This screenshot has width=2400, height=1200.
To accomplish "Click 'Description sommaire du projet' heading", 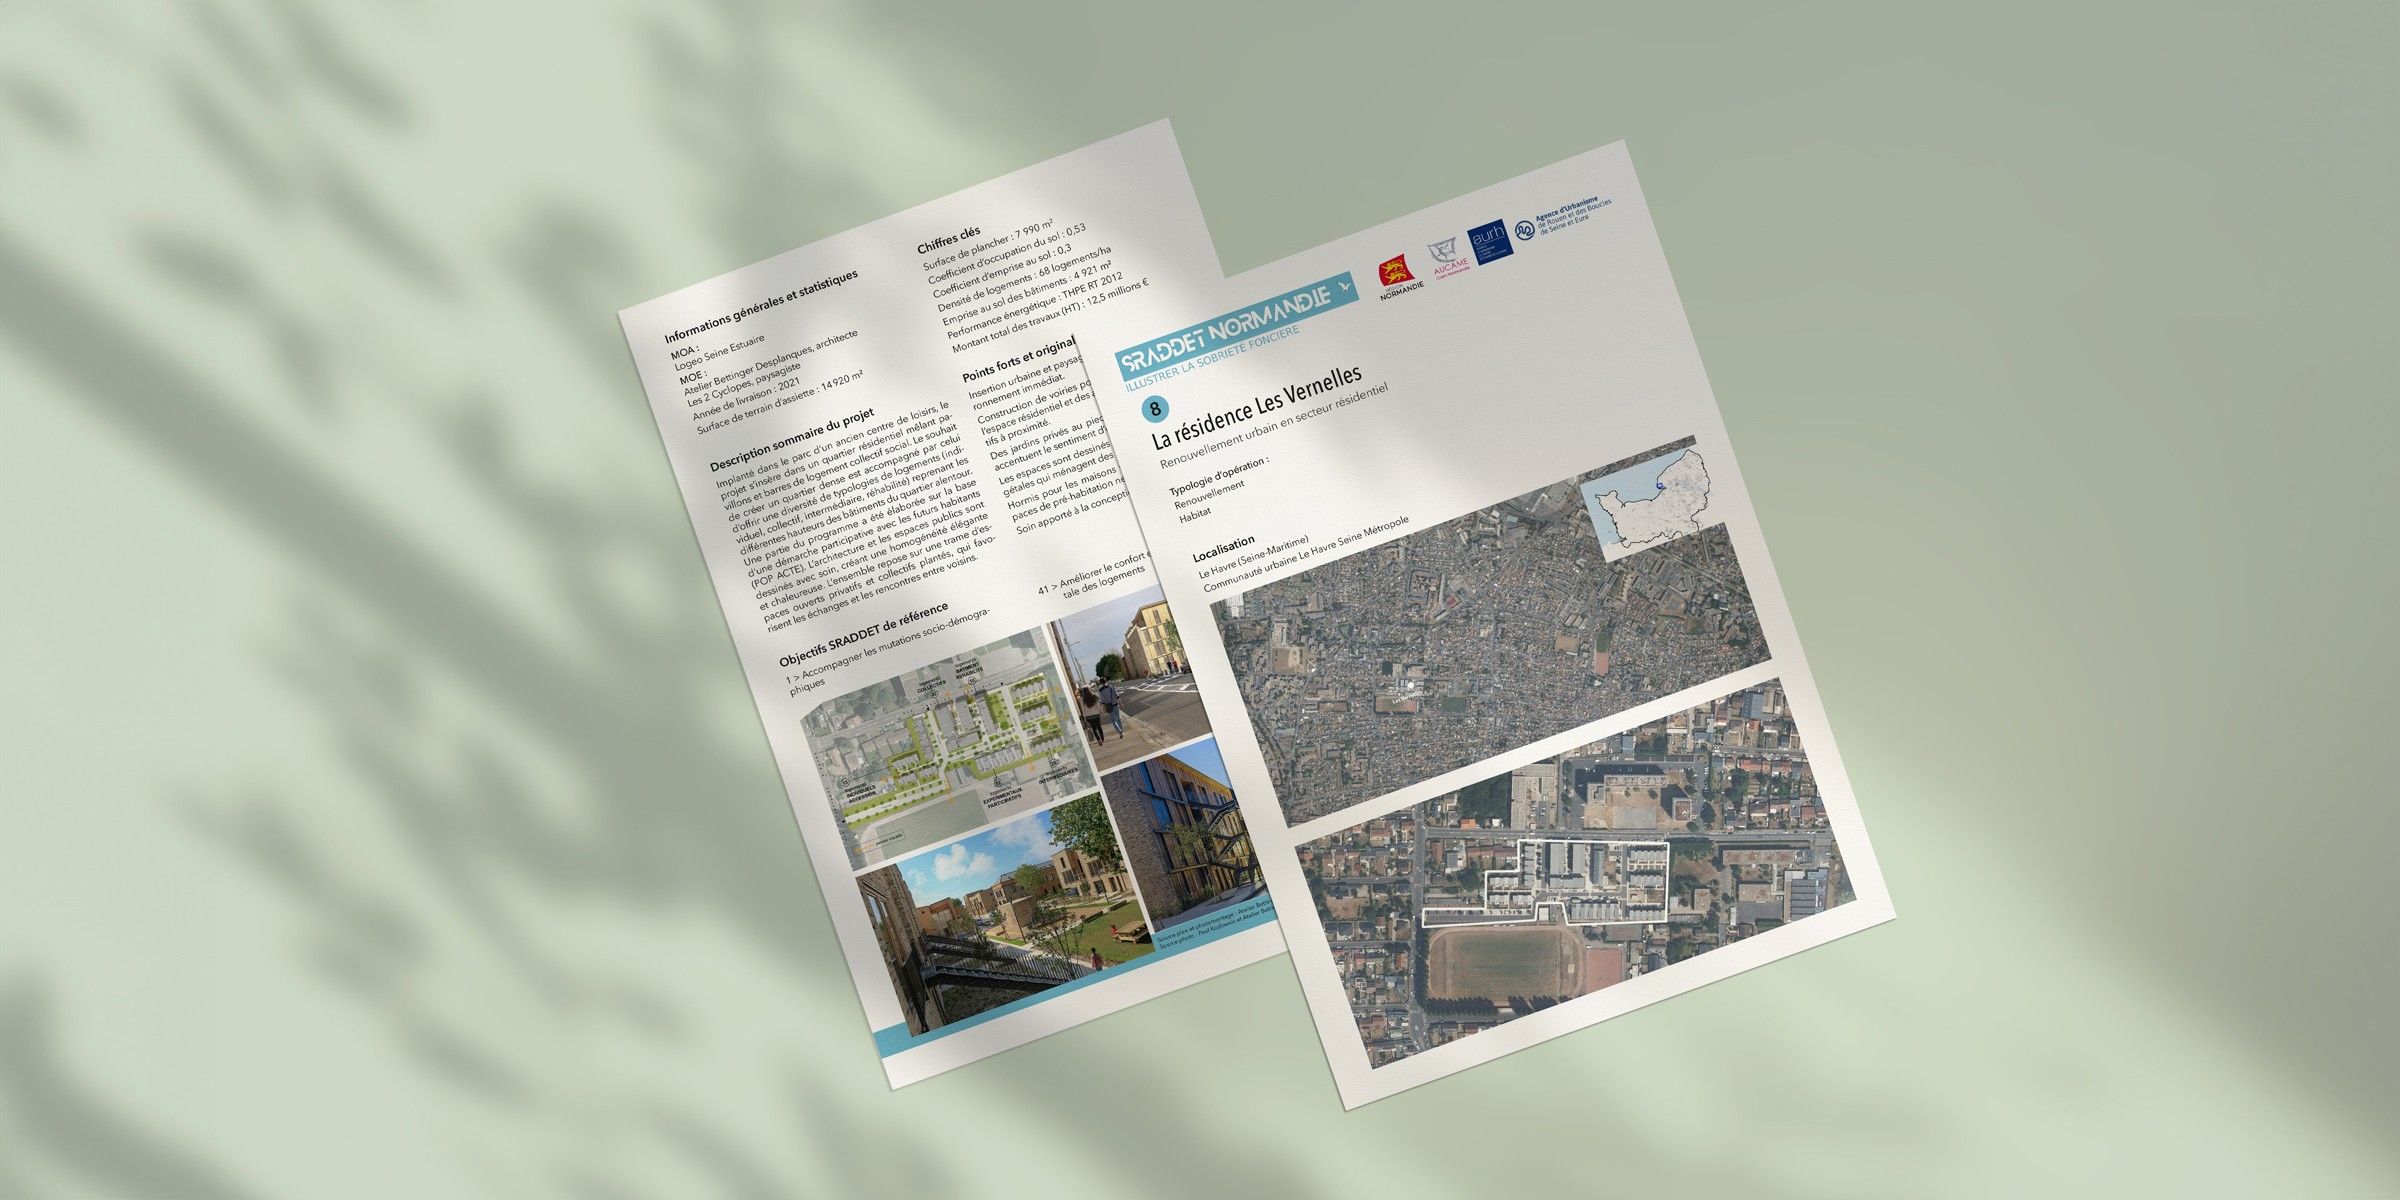I will pyautogui.click(x=791, y=440).
